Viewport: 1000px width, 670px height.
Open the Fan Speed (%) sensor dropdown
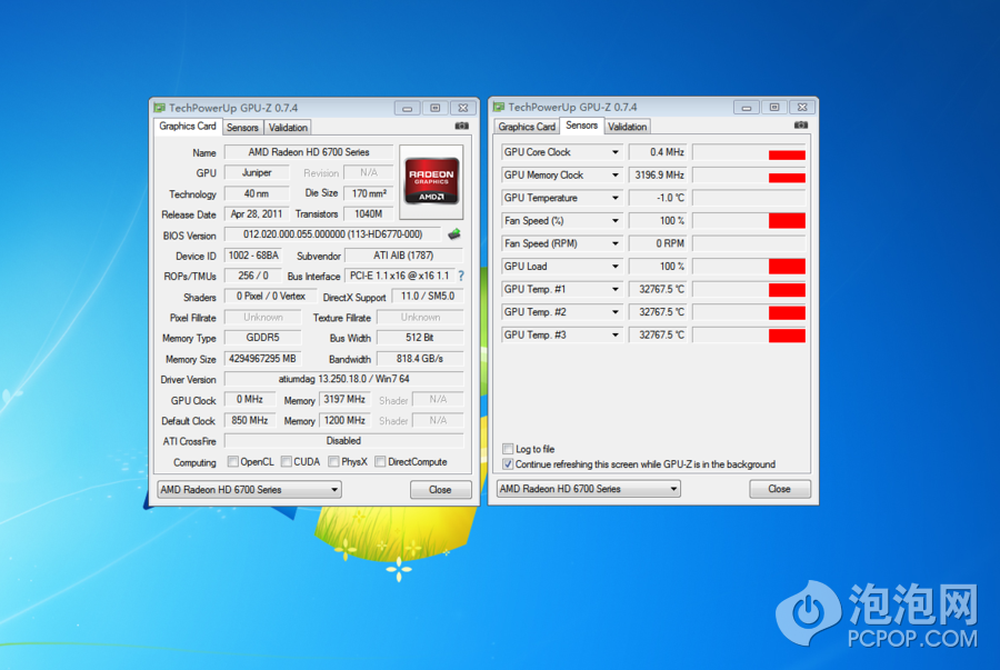(615, 221)
